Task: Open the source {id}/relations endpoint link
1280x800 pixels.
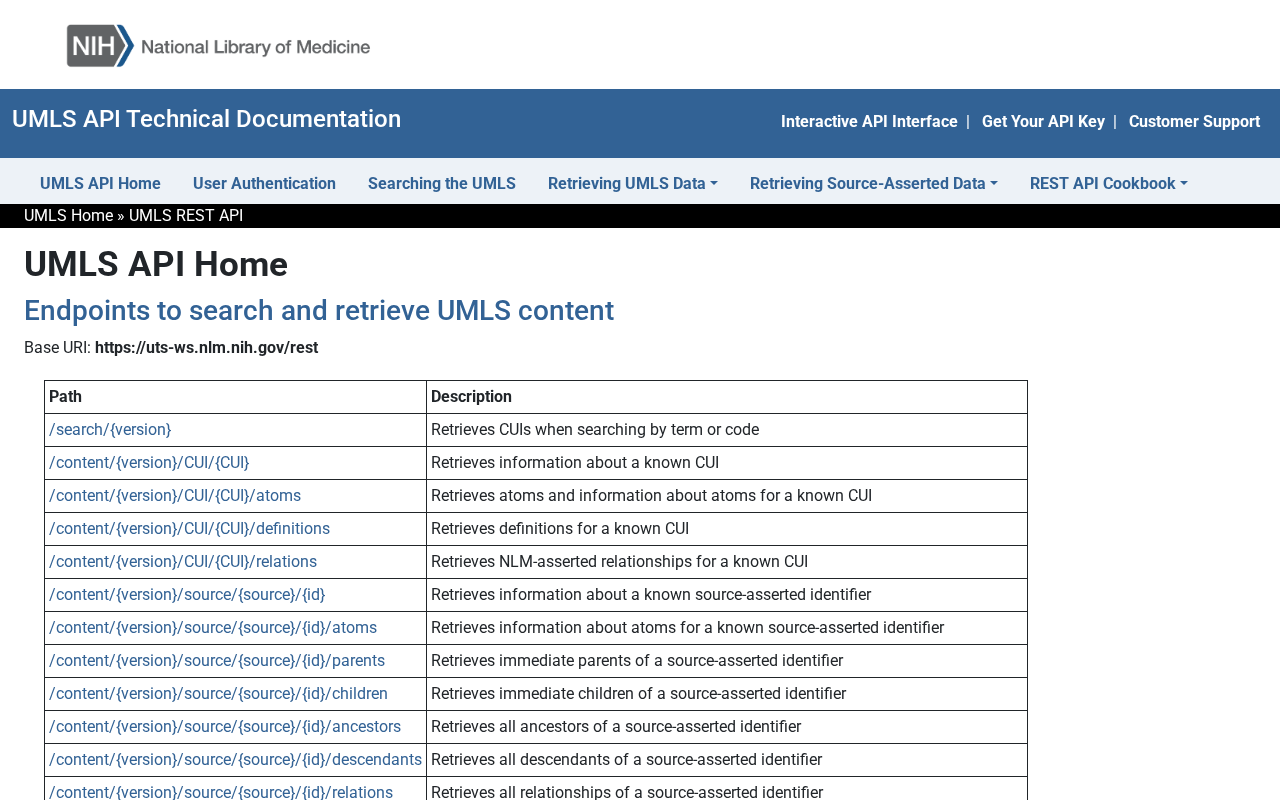Action: click(x=221, y=792)
